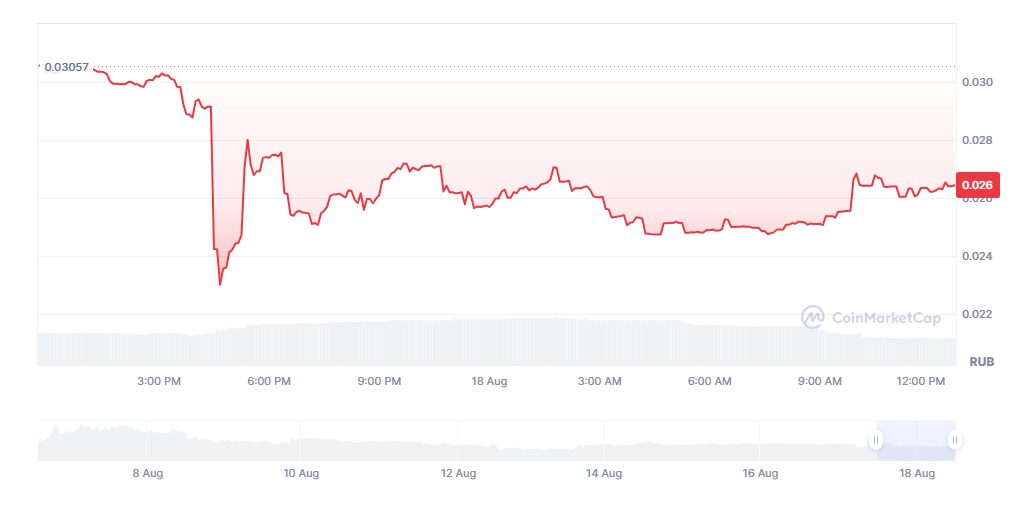Click the 9:00 AM time axis label

pyautogui.click(x=821, y=381)
